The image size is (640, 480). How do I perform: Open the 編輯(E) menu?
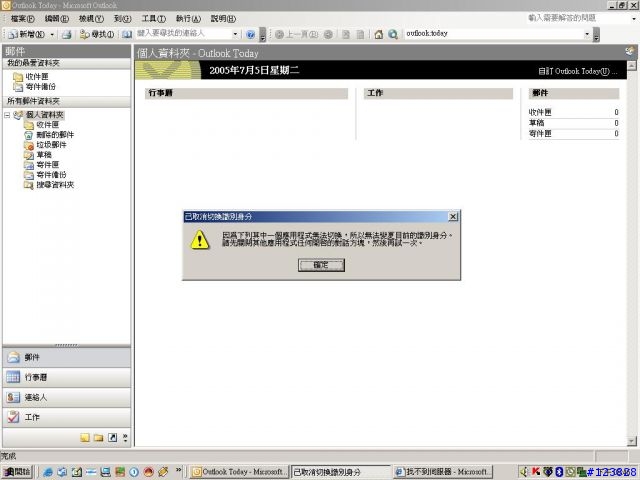click(56, 19)
